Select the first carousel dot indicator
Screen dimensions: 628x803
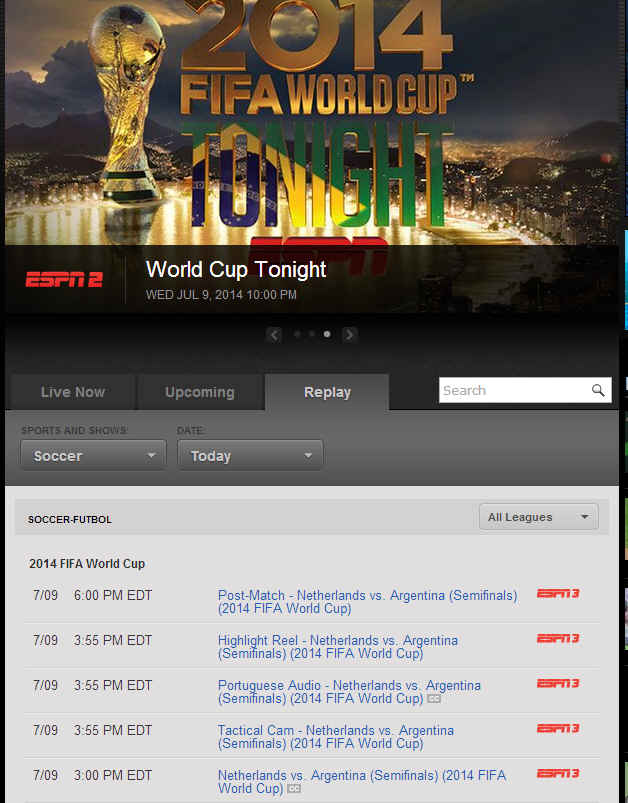coord(297,334)
